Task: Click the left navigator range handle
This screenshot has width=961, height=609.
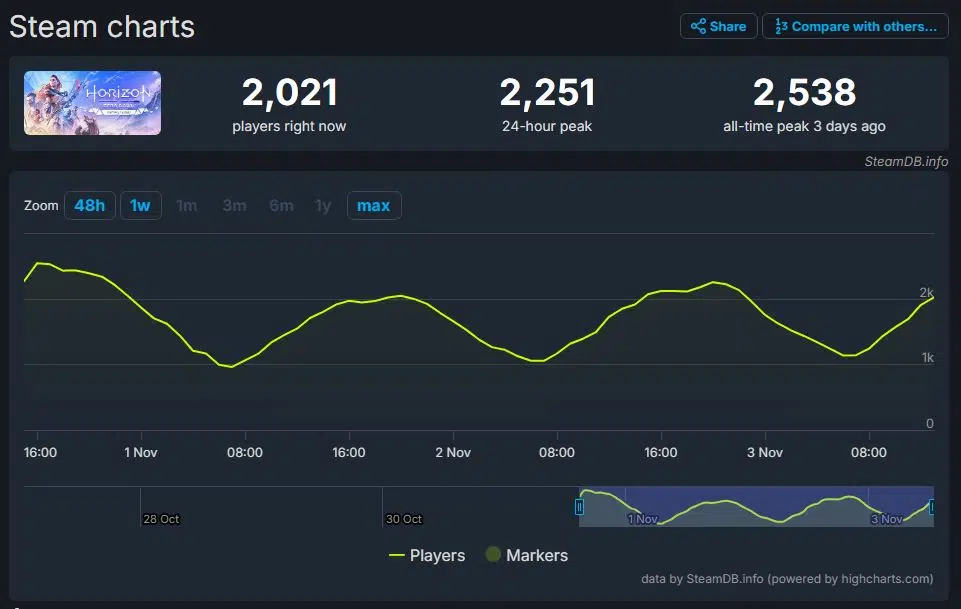Action: 579,507
